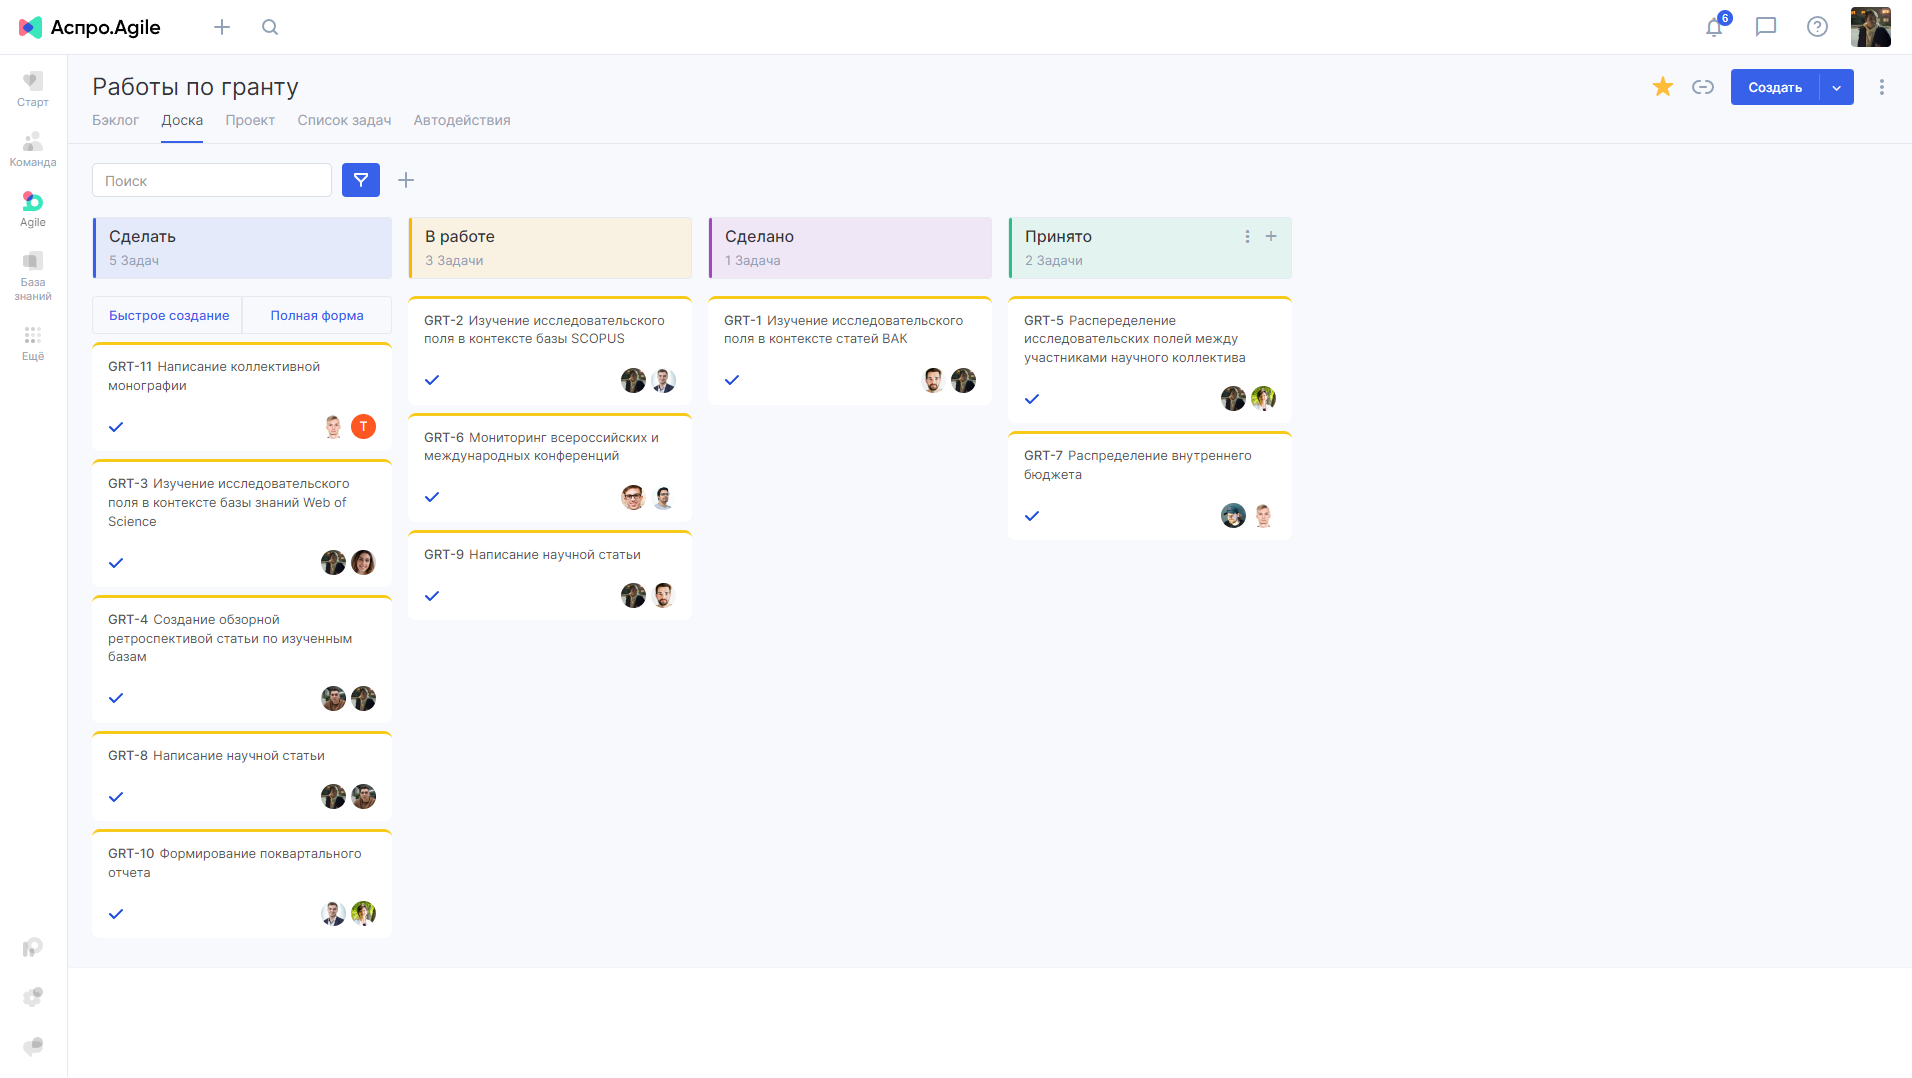This screenshot has width=1912, height=1078.
Task: Toggle checkmark on GRT-4 card
Action: tap(116, 698)
